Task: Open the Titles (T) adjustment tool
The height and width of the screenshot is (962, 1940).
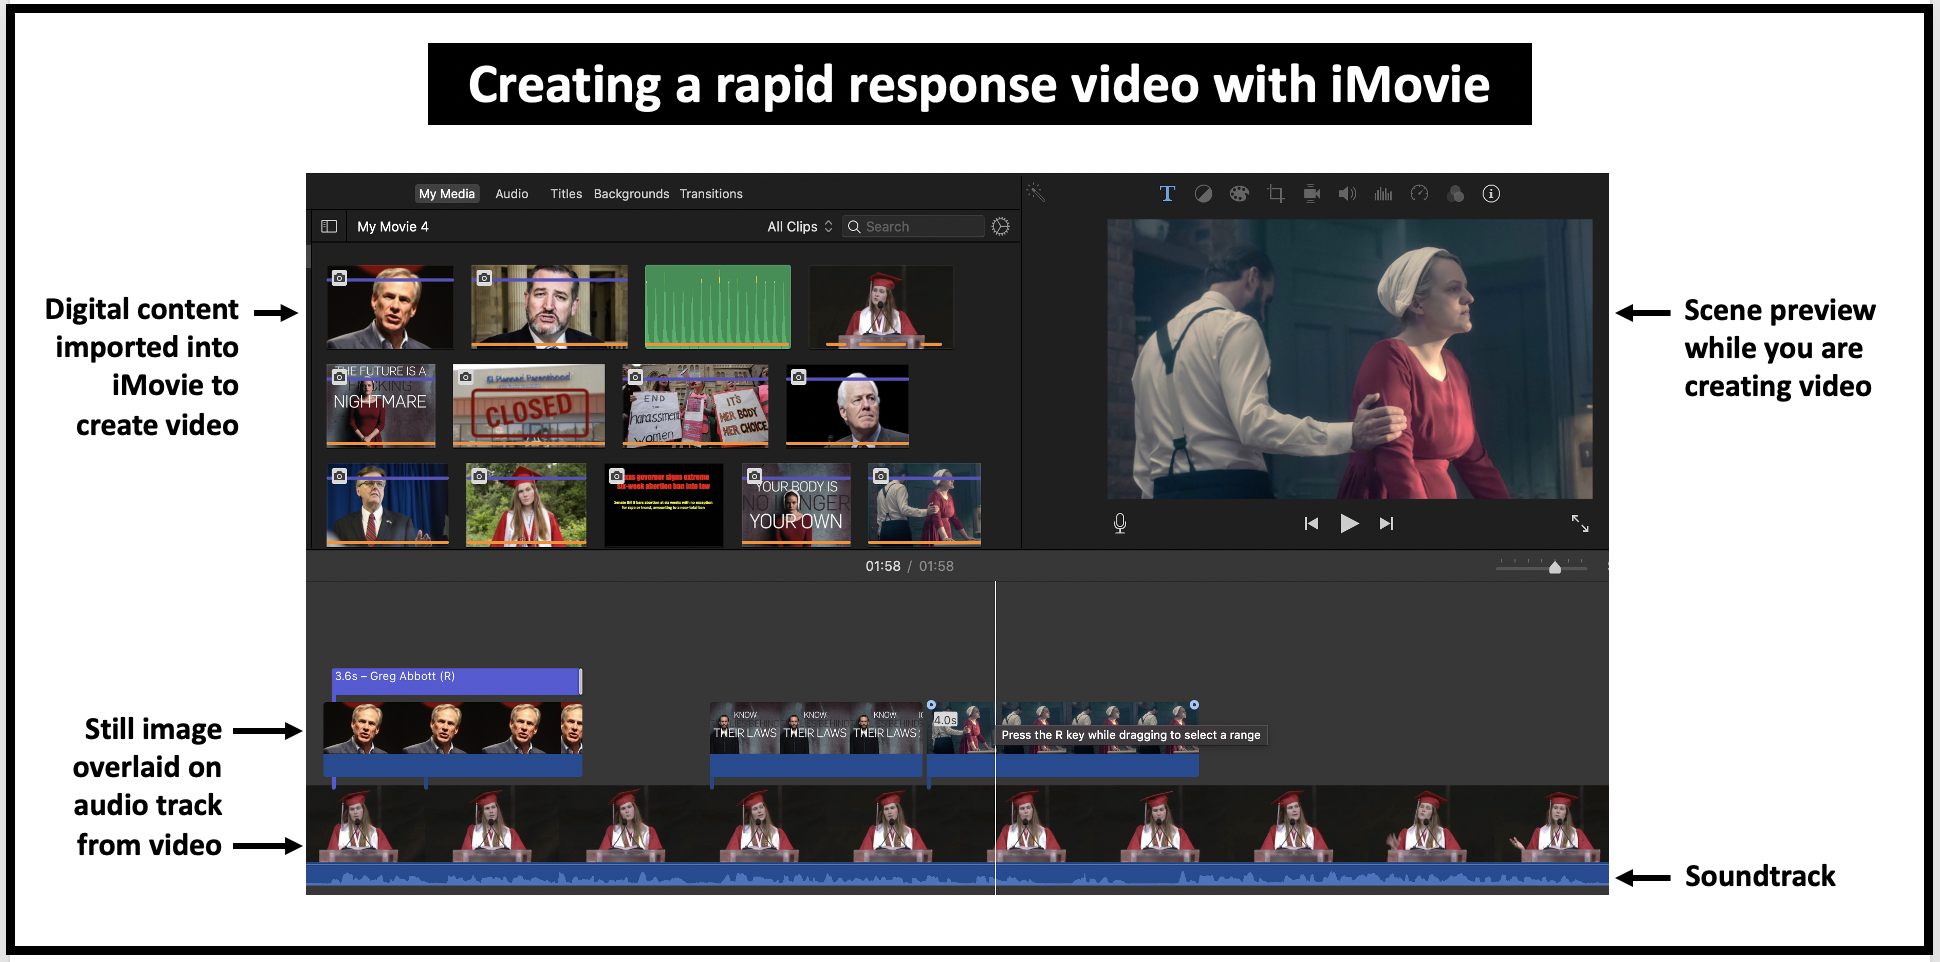Action: click(x=1167, y=194)
